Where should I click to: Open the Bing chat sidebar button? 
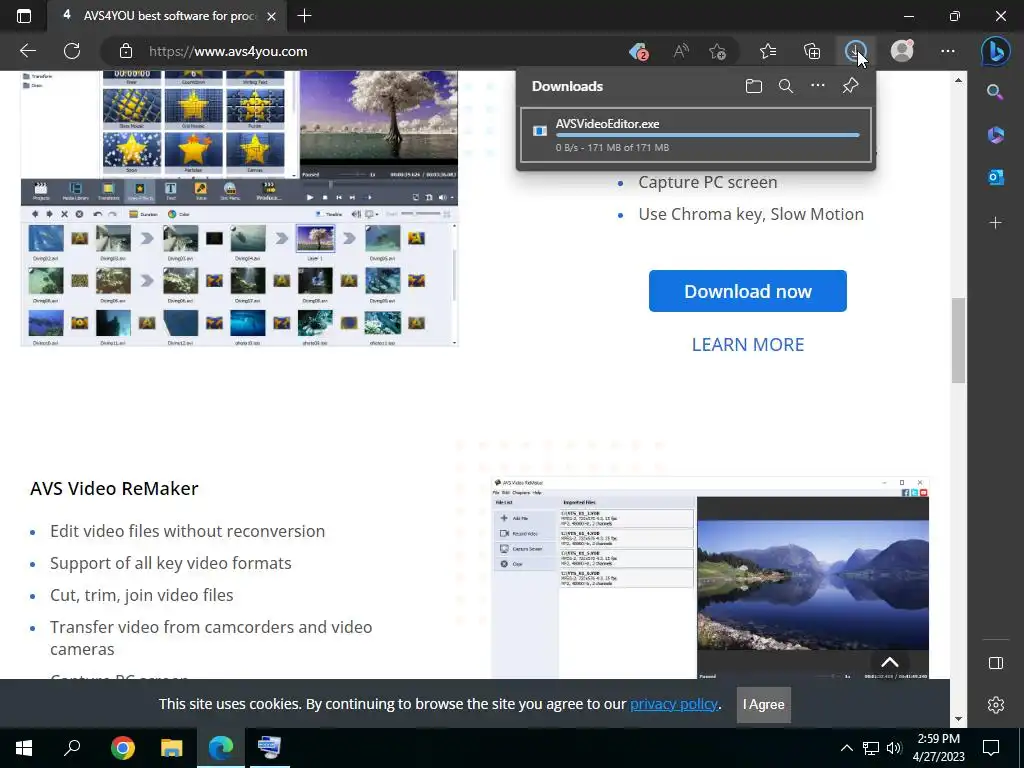pyautogui.click(x=995, y=52)
